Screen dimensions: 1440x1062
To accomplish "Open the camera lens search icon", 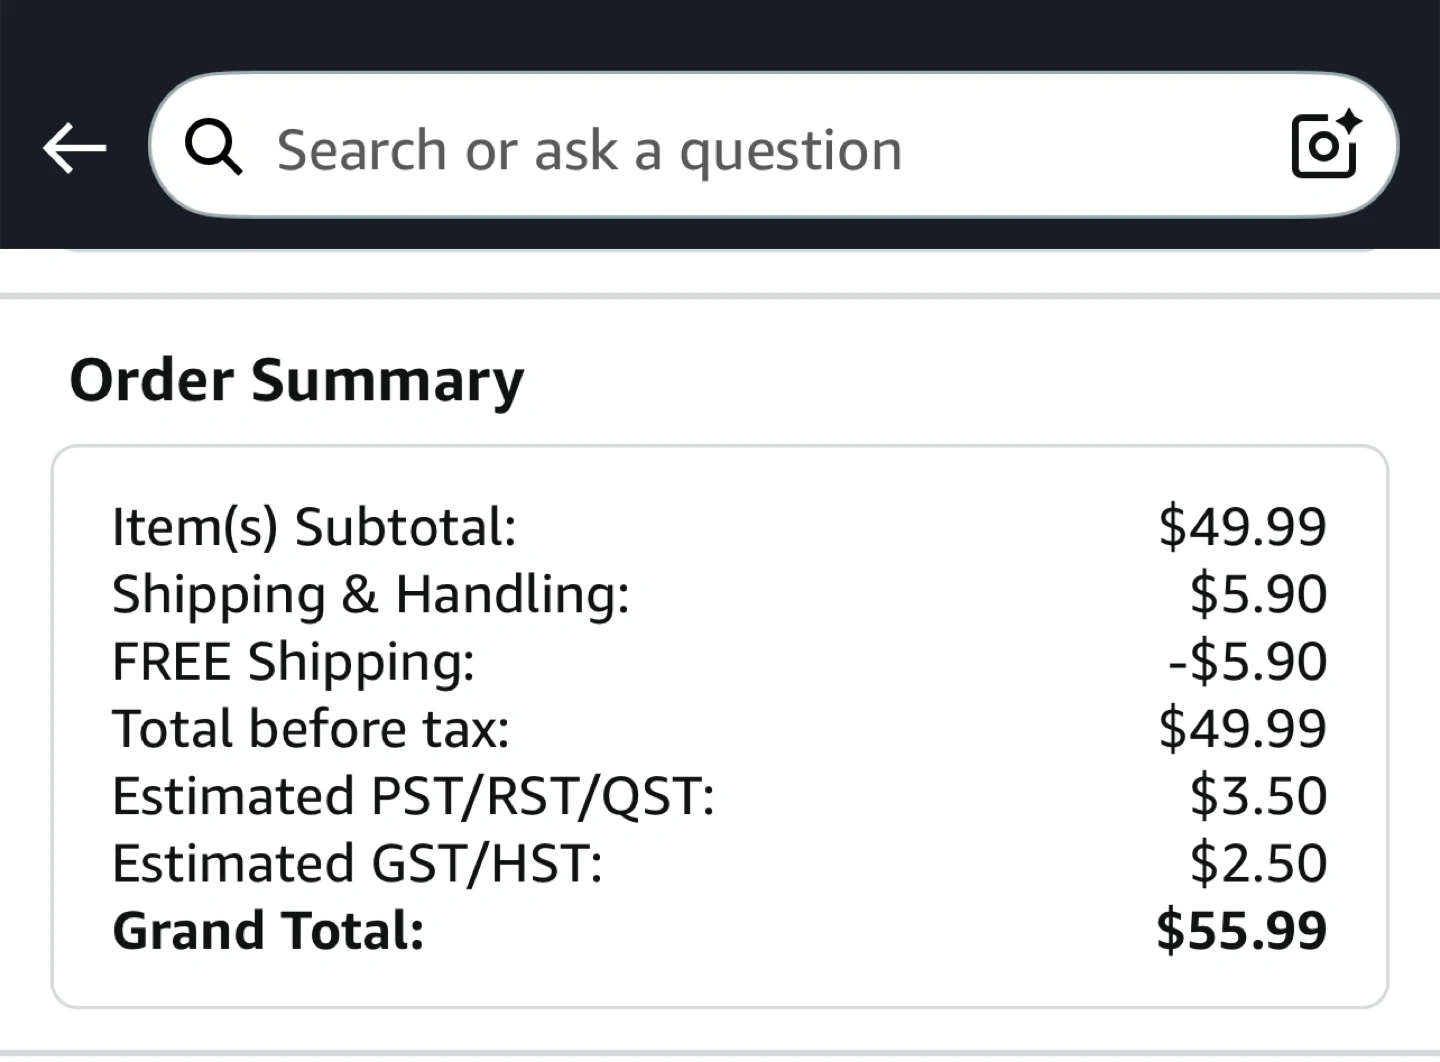I will point(1325,144).
